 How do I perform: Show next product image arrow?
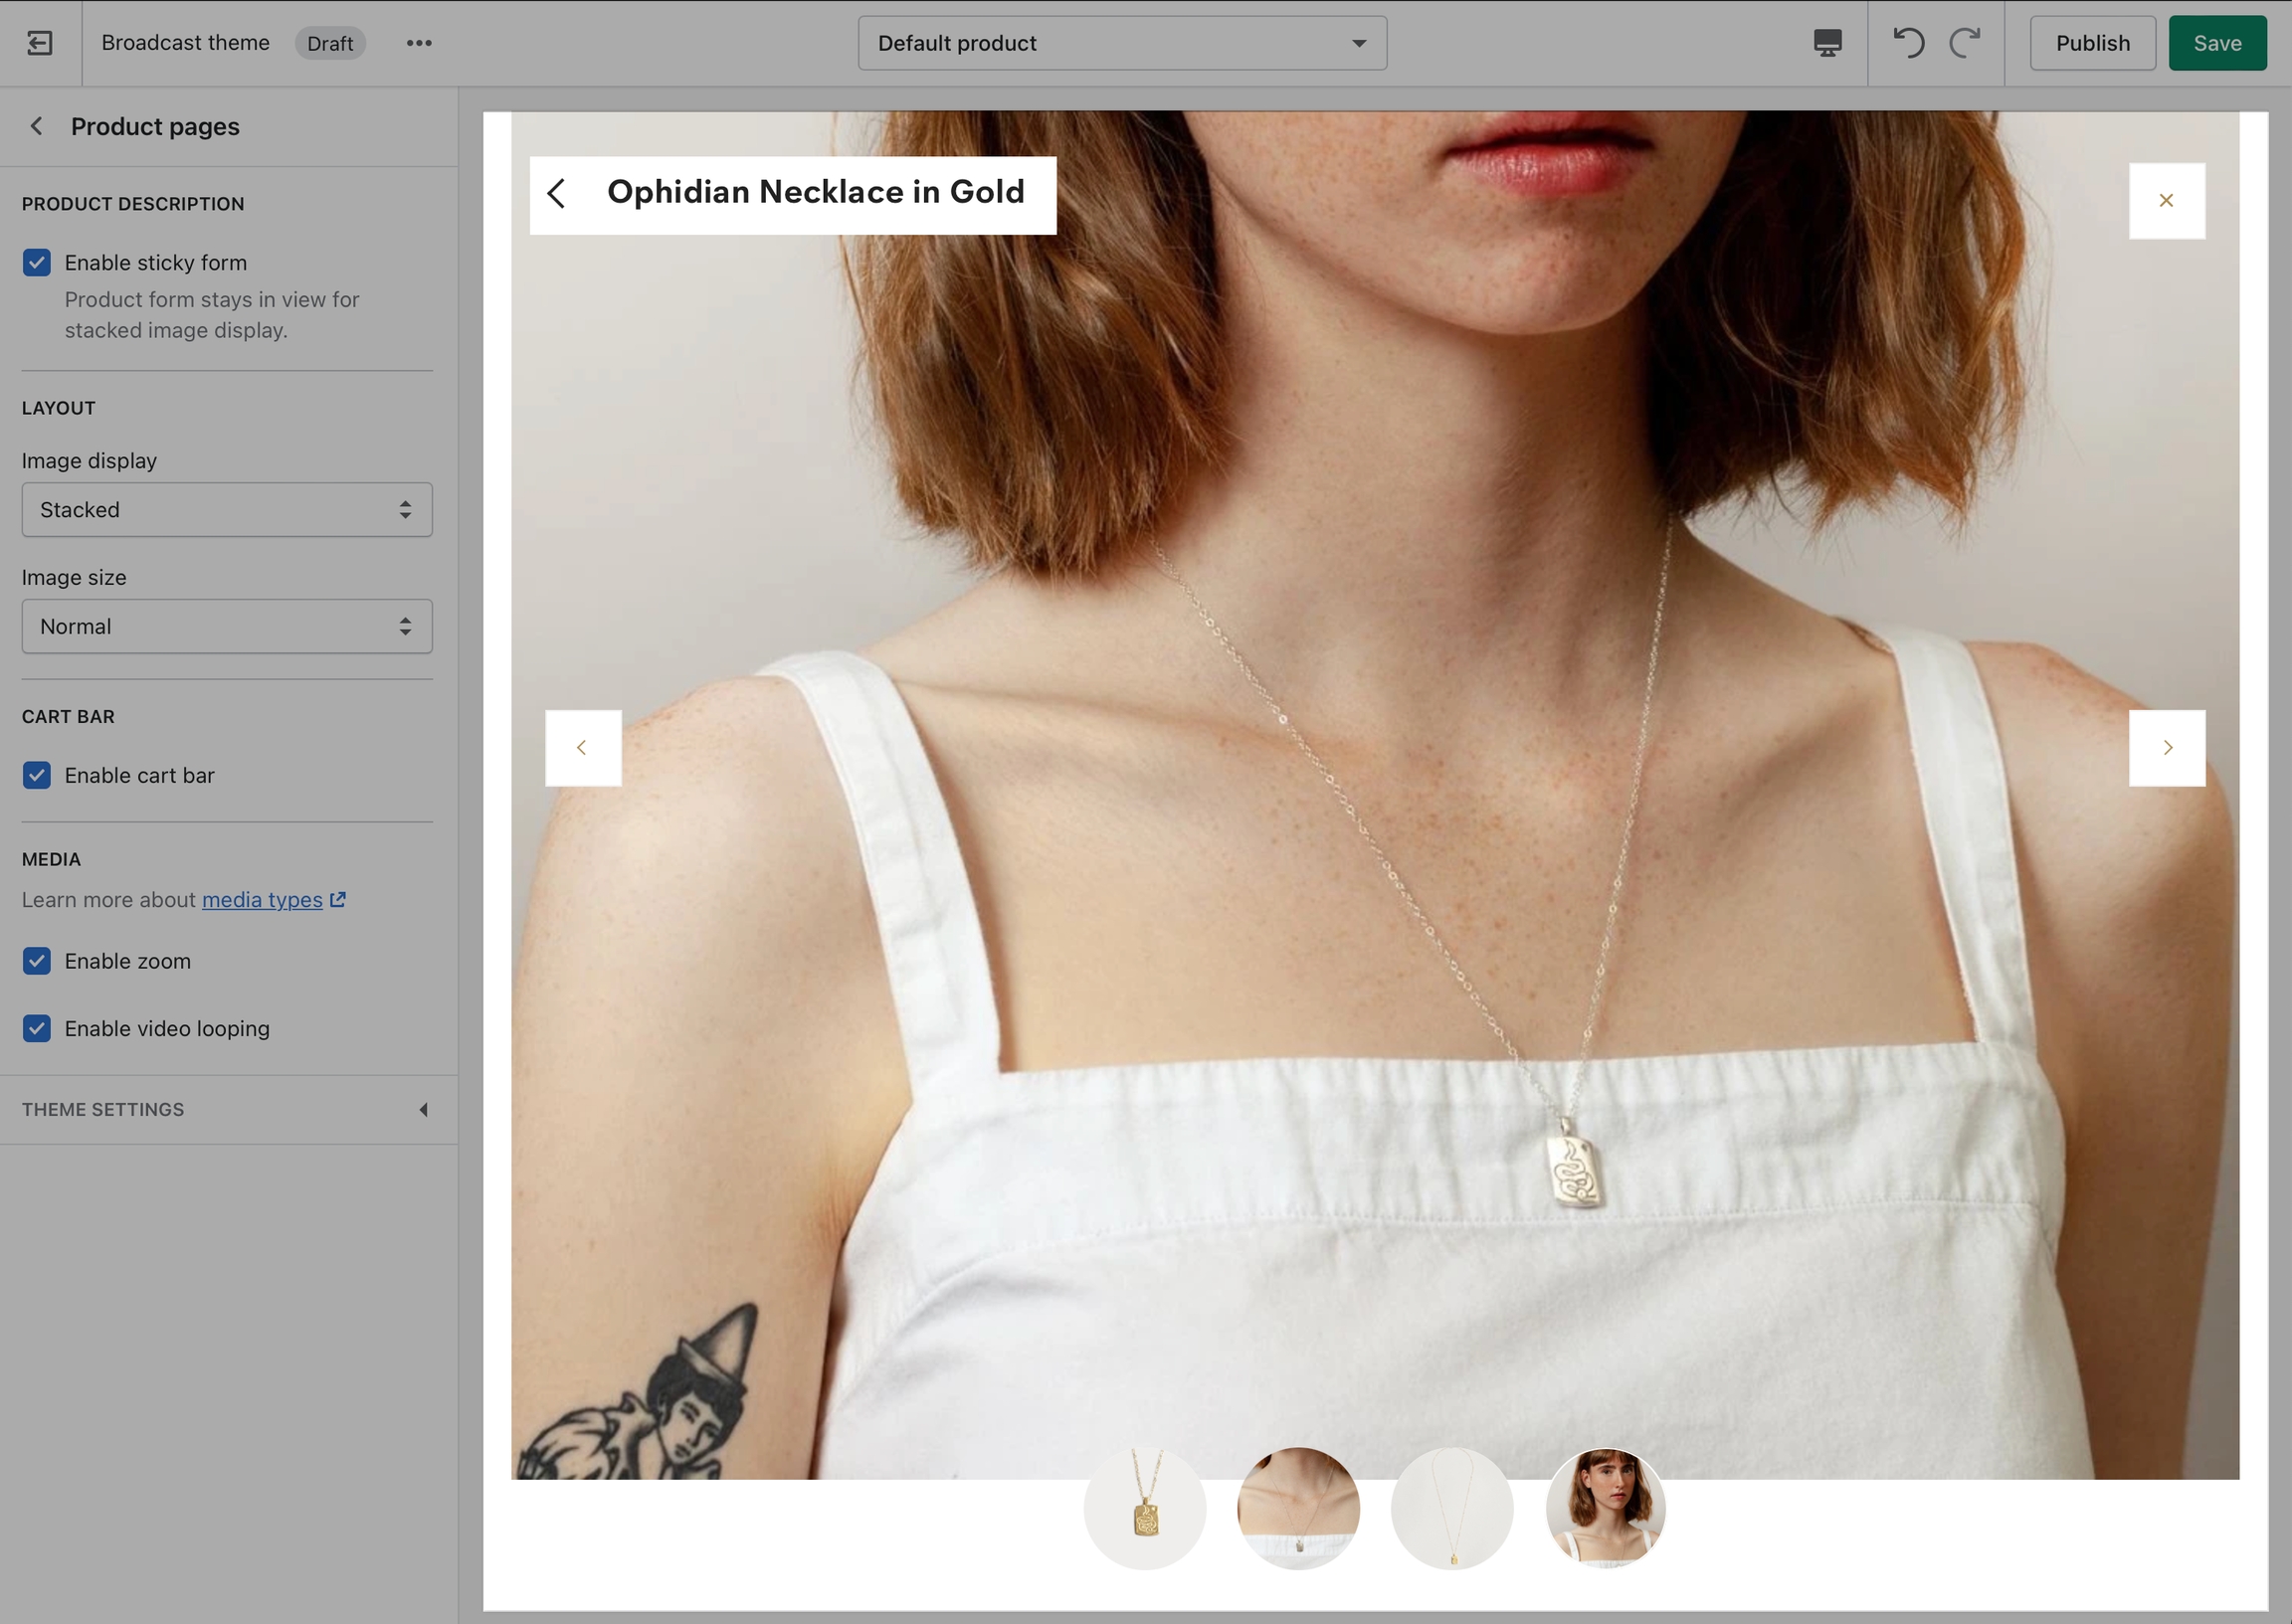2166,748
